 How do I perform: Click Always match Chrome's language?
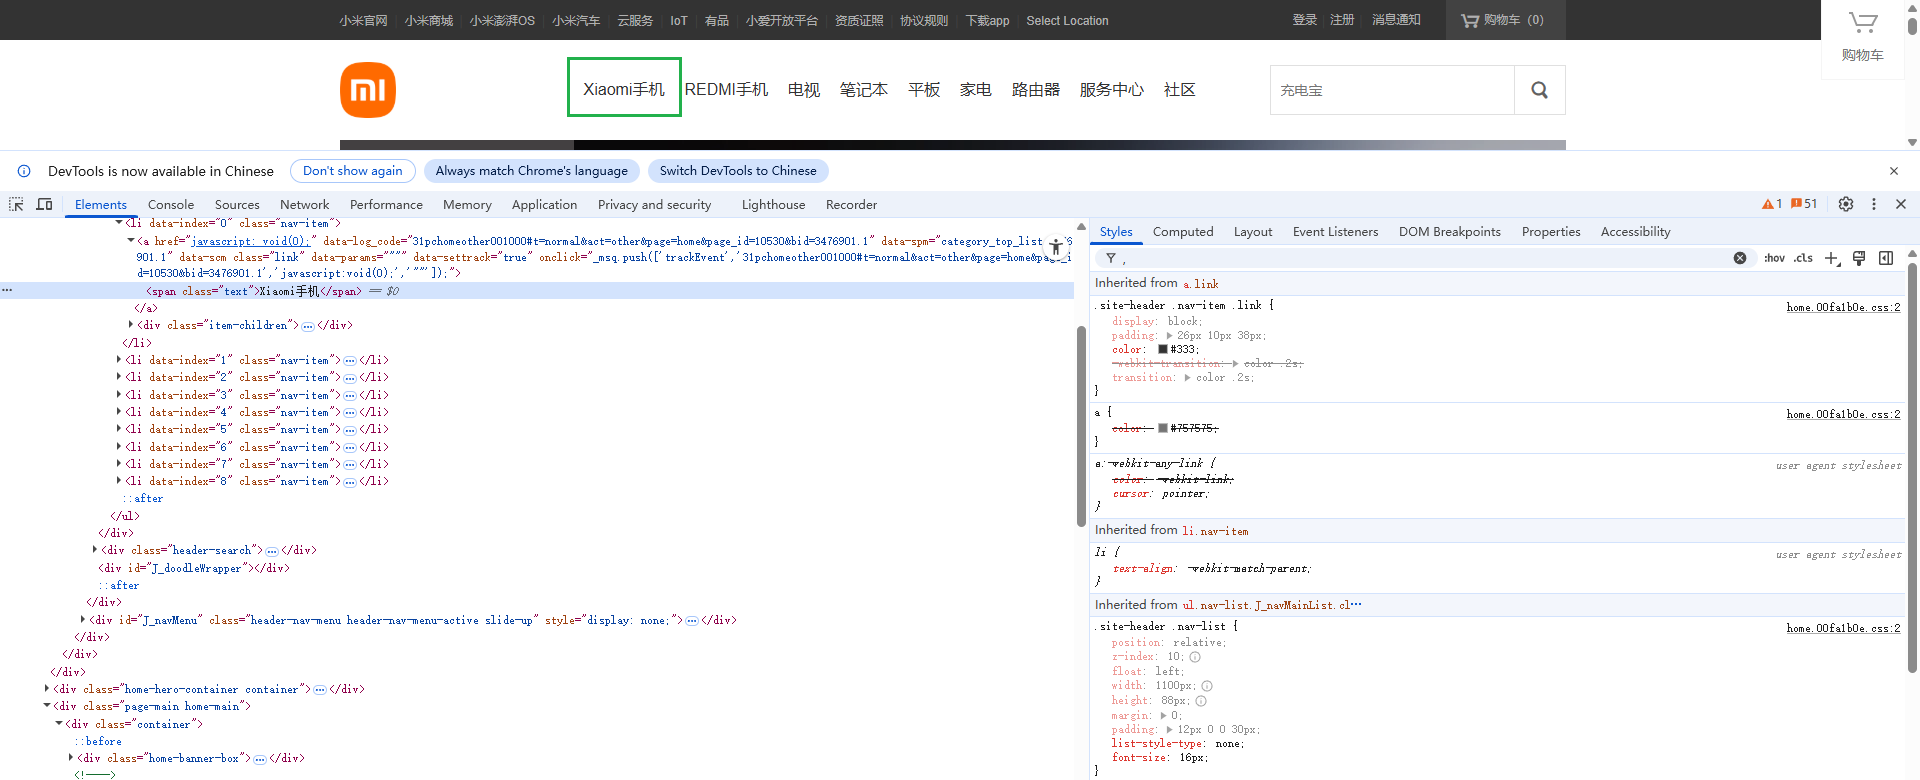click(532, 171)
